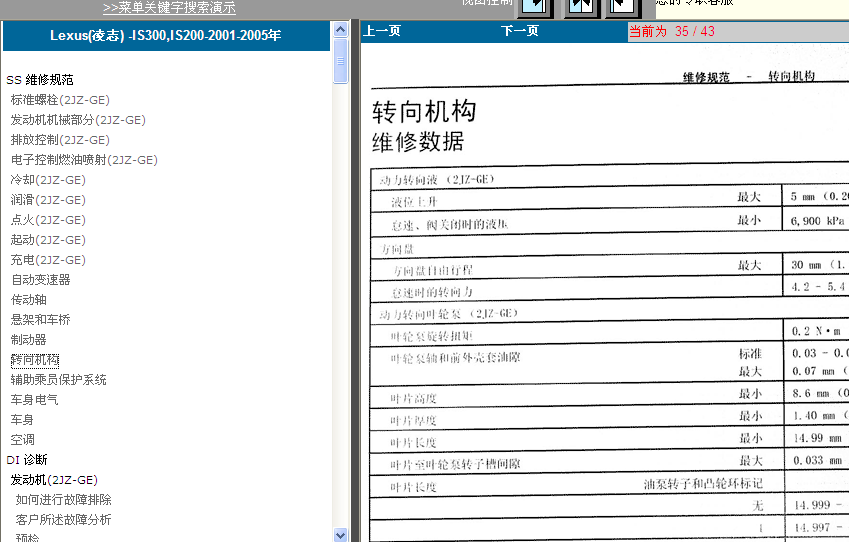Open 充电(2JZ-GE) entry

tap(48, 260)
